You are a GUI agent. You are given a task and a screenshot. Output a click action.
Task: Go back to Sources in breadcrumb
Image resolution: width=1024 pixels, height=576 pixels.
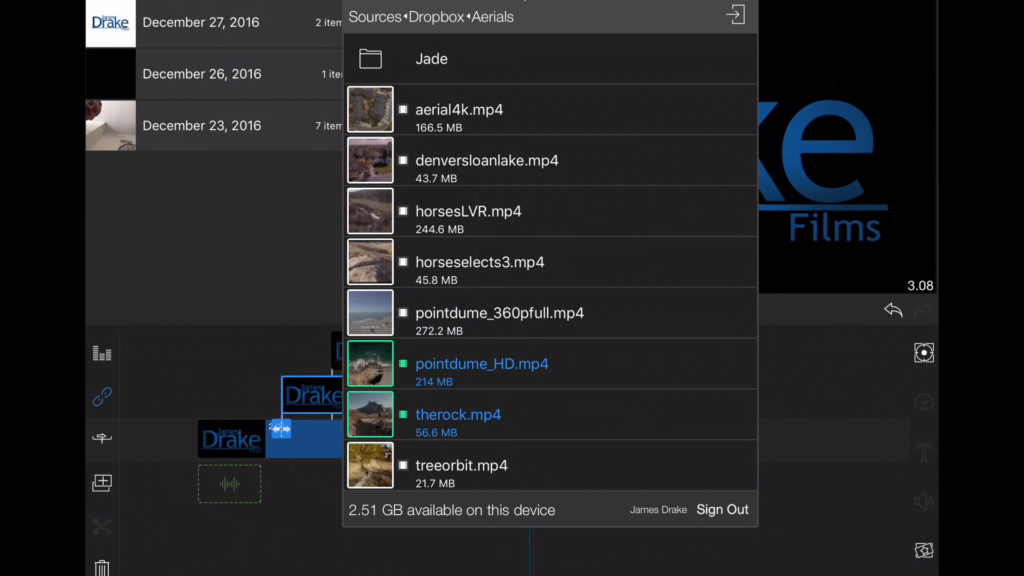(374, 17)
